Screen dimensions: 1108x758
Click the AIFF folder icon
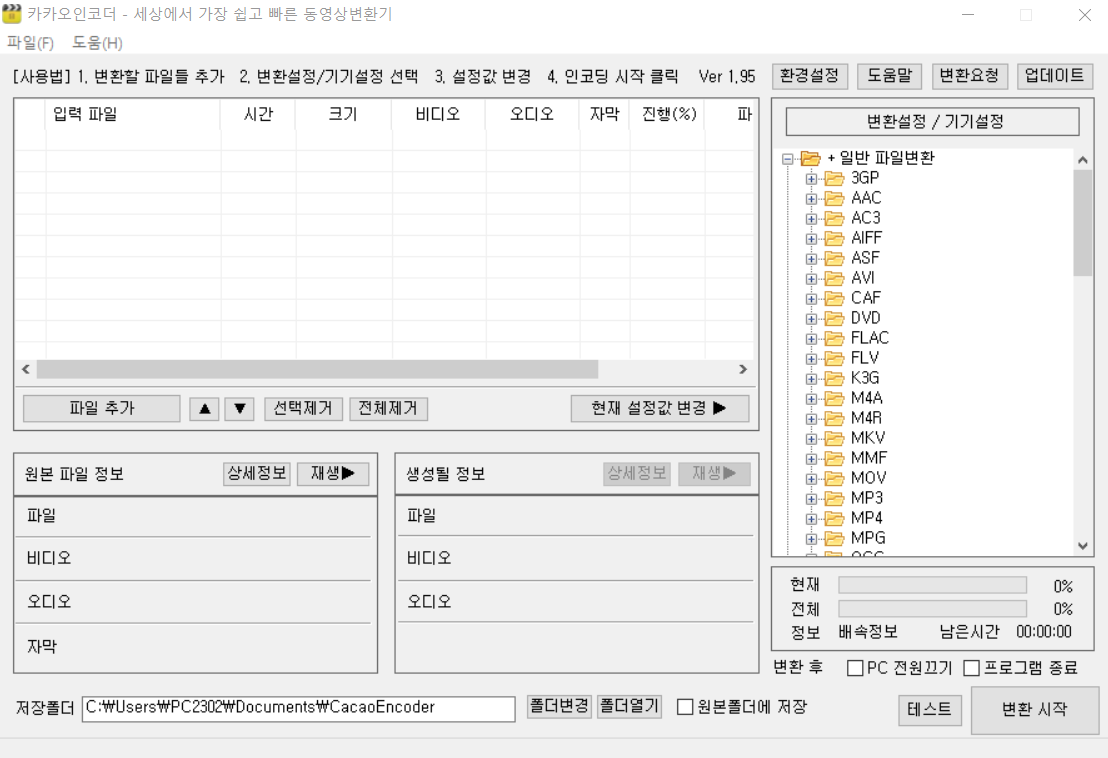tap(835, 238)
